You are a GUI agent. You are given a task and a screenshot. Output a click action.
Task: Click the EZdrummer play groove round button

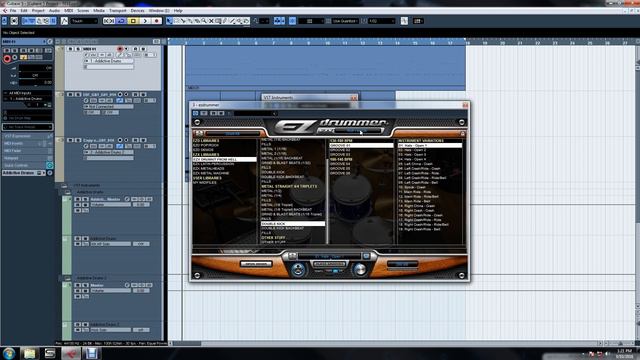point(299,270)
